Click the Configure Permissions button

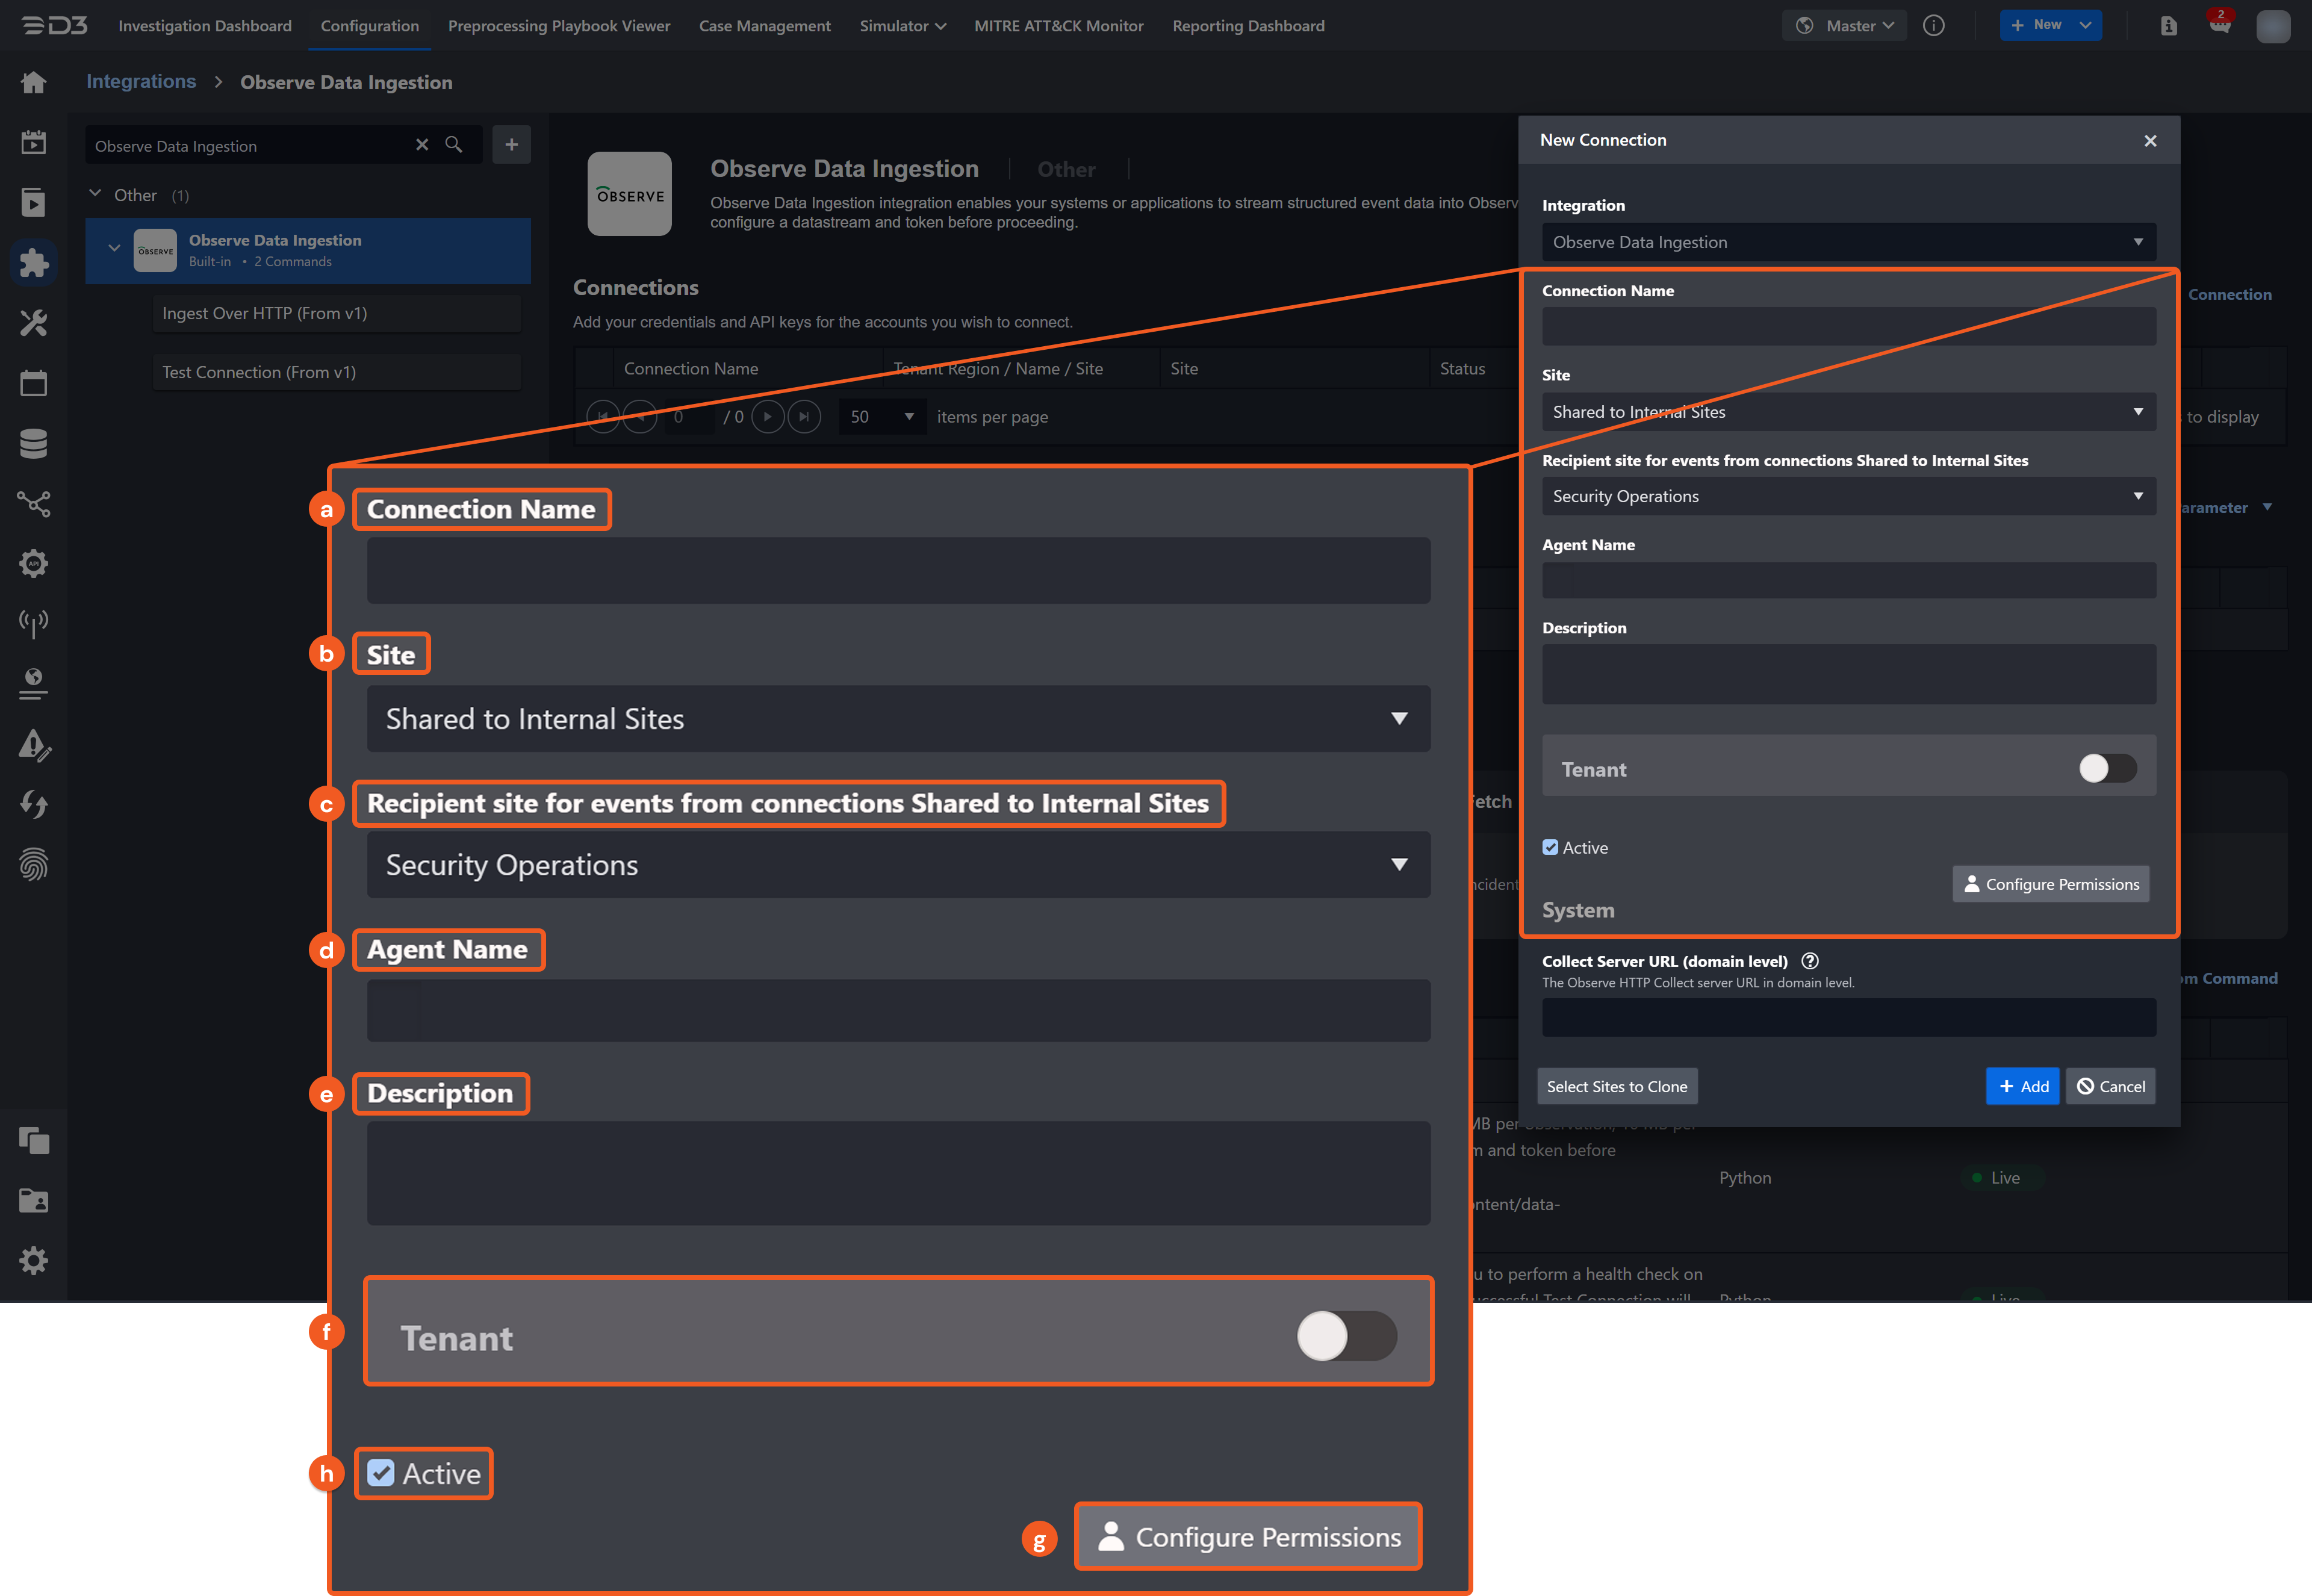click(2050, 884)
